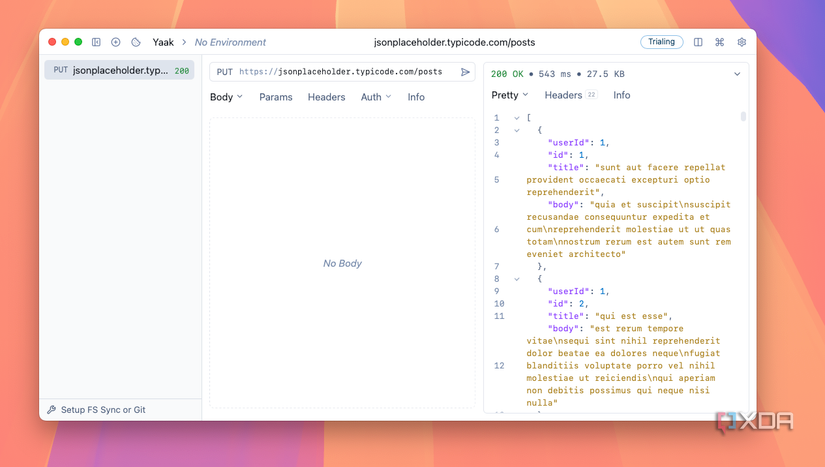Open the Yaak workspace menu
The width and height of the screenshot is (825, 467).
163,42
